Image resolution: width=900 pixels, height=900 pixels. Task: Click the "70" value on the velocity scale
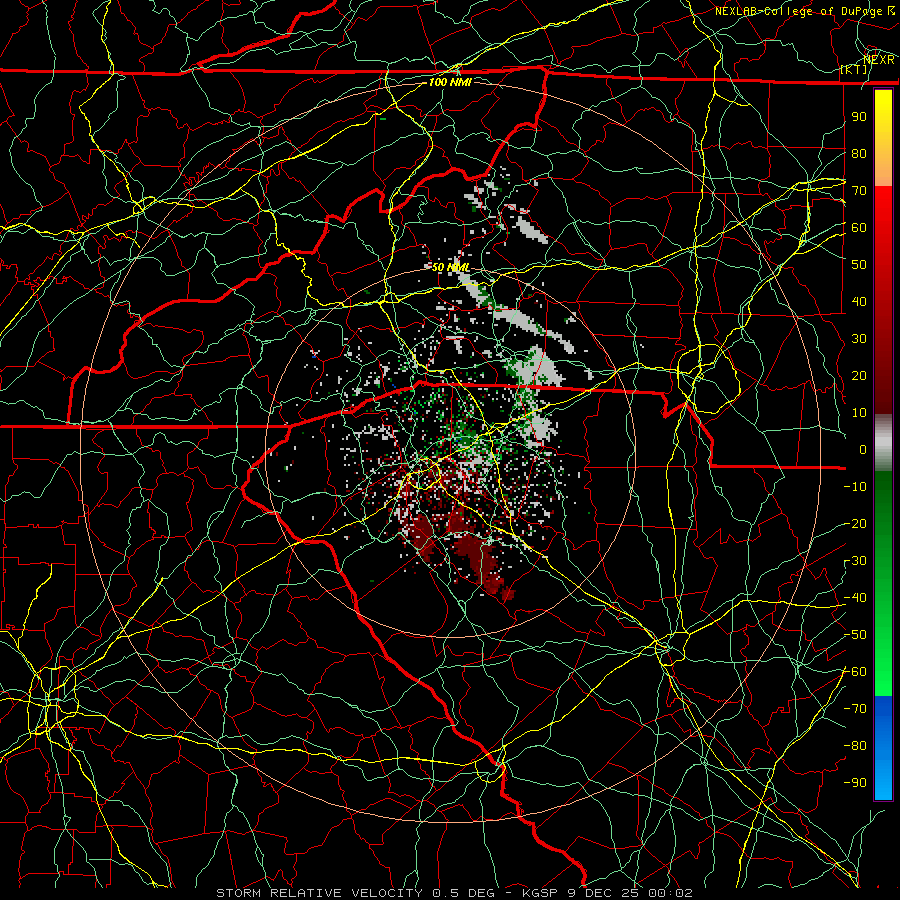(859, 191)
